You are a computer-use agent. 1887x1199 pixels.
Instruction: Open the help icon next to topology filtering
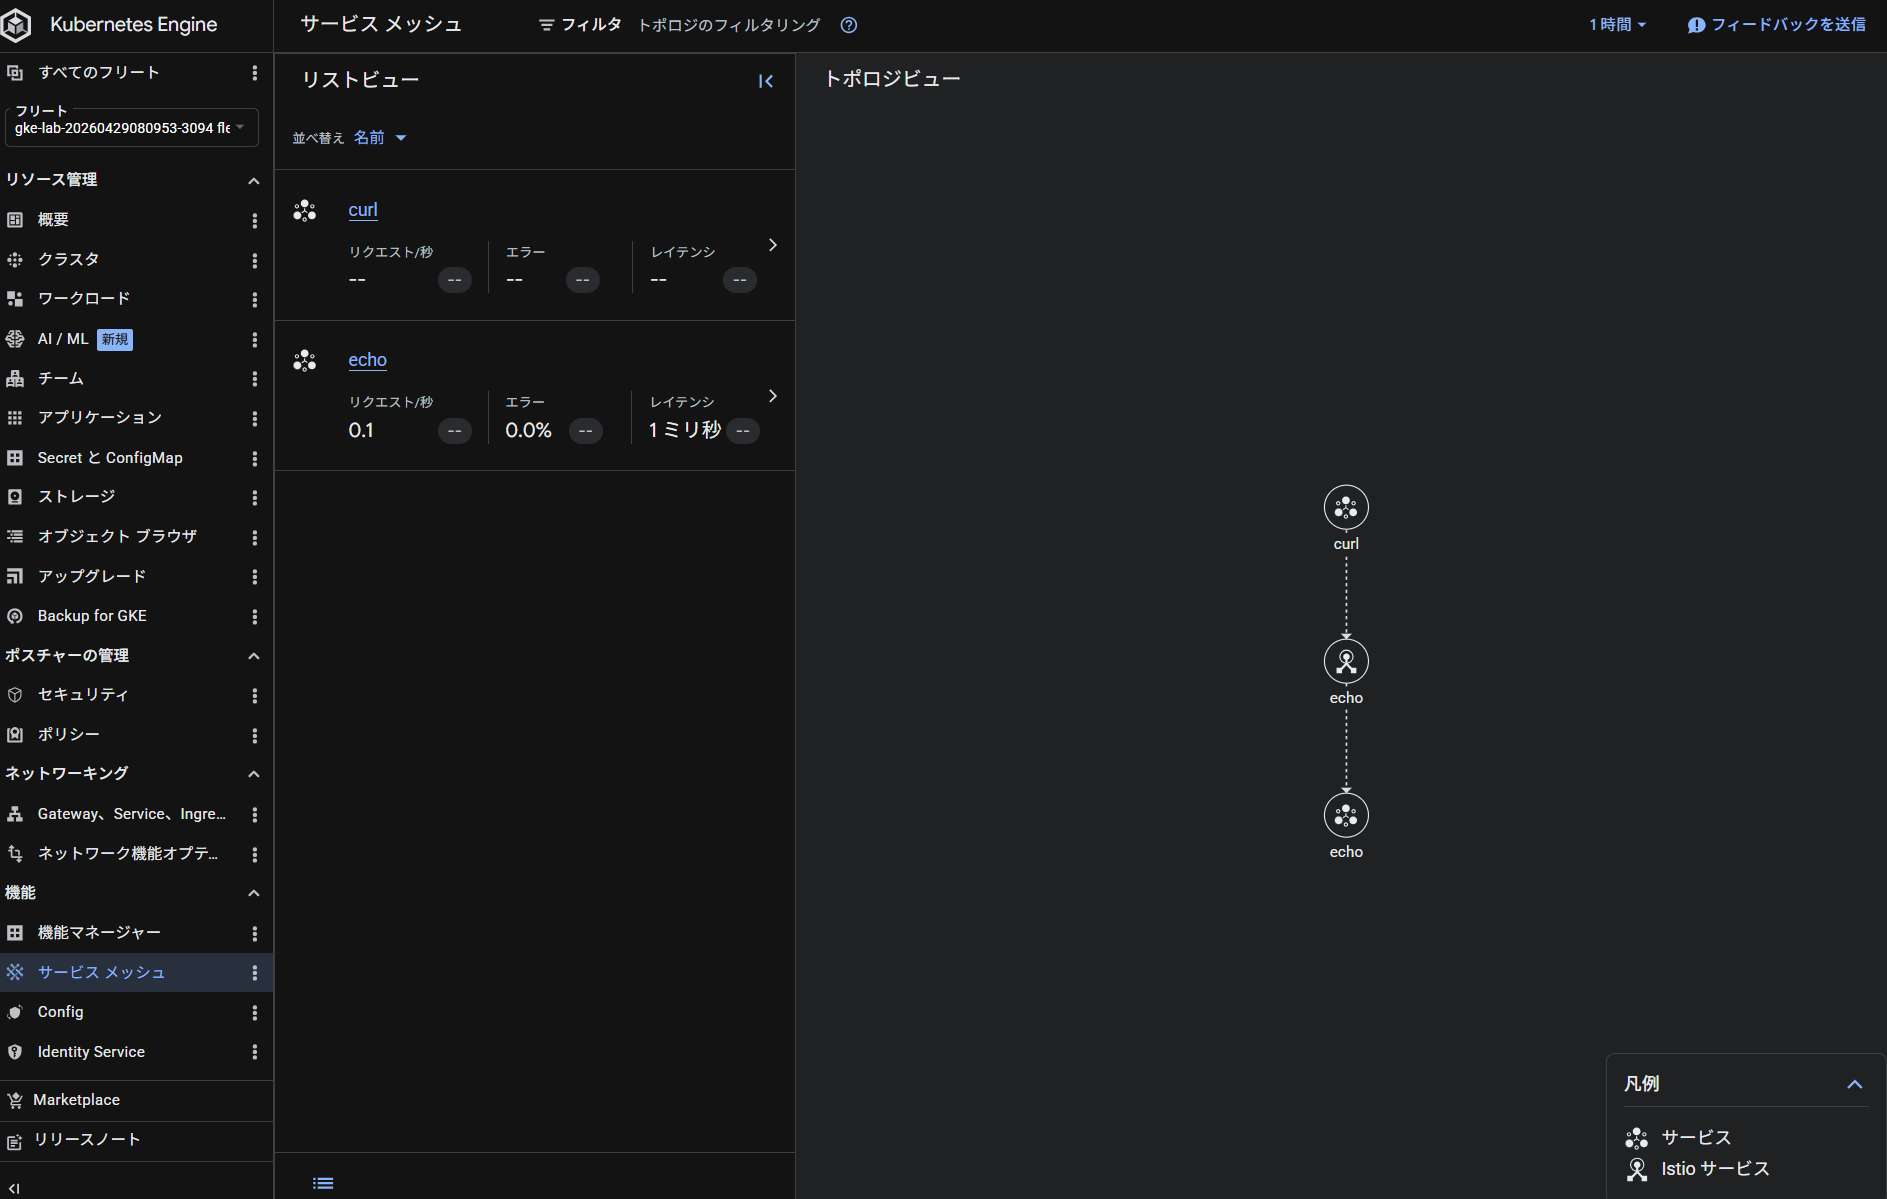[849, 25]
